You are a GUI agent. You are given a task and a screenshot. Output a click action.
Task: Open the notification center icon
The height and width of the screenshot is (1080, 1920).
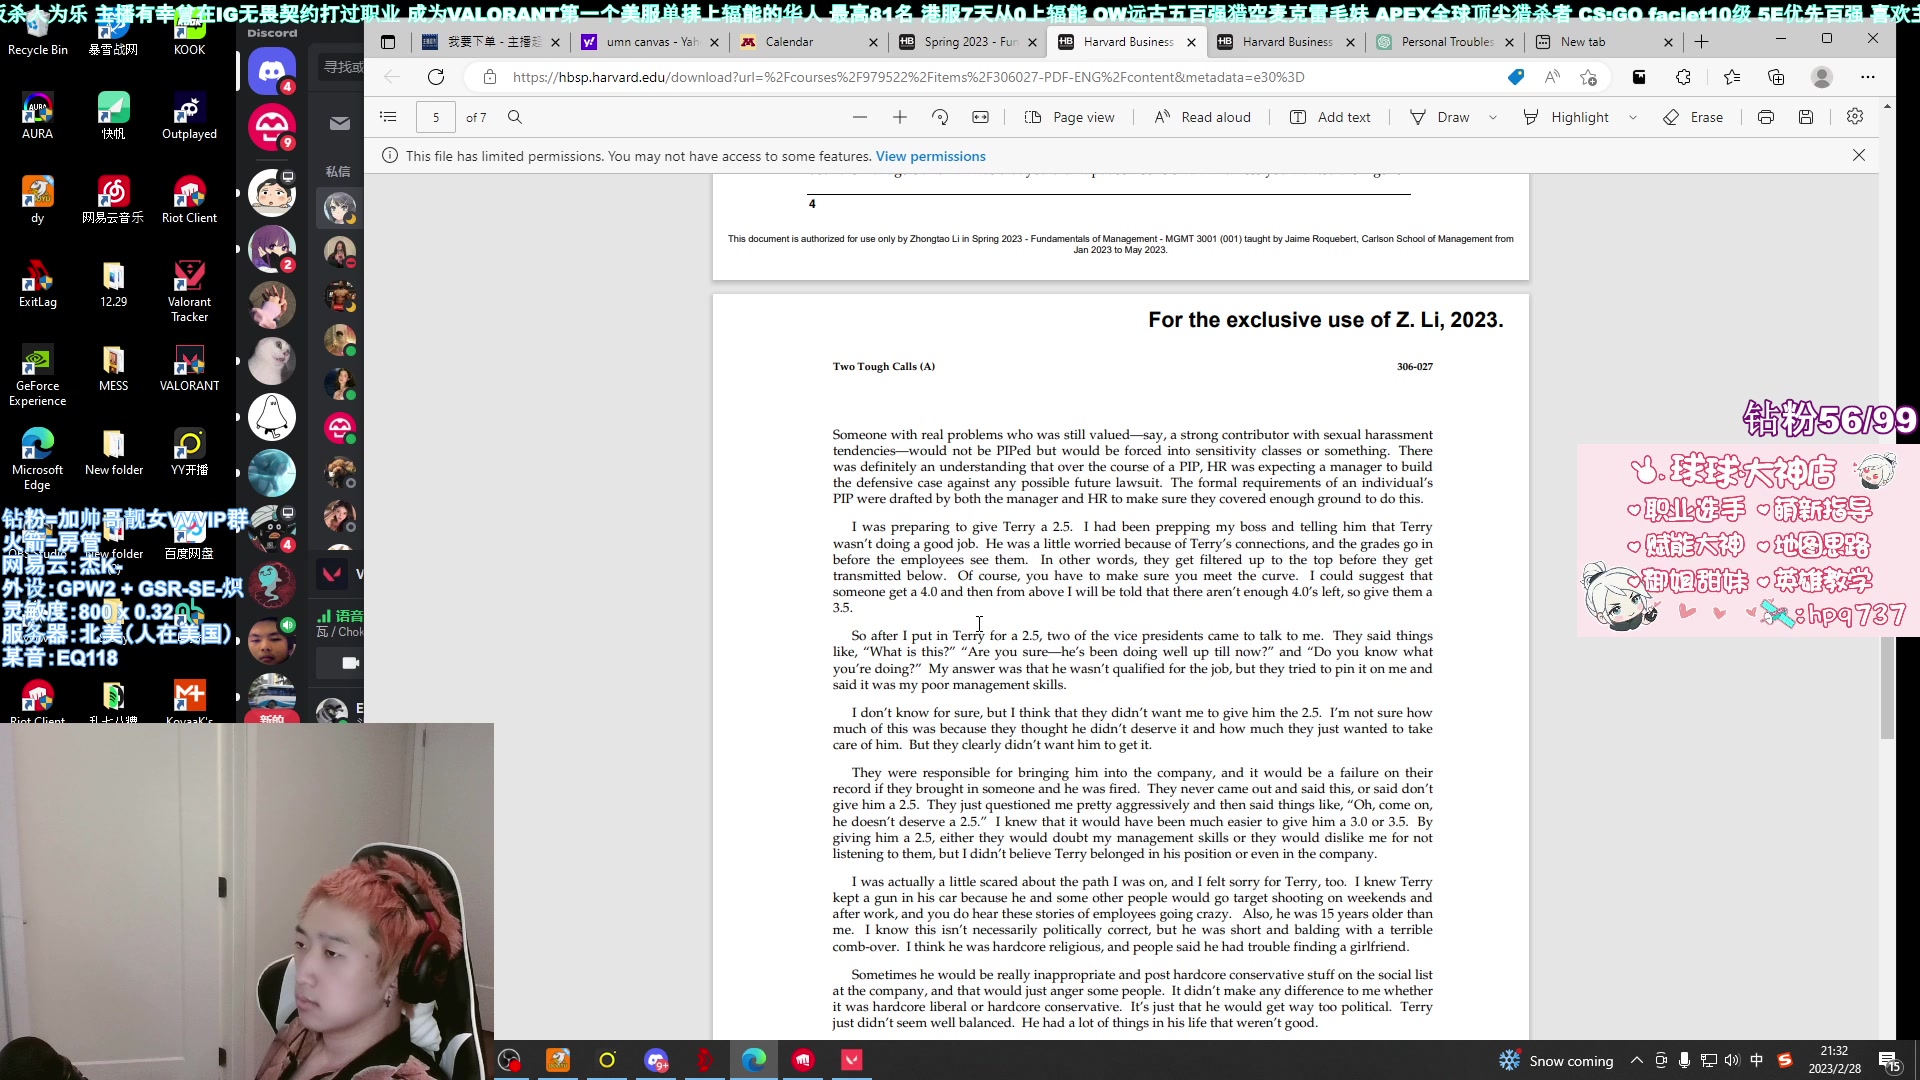pos(1889,1061)
